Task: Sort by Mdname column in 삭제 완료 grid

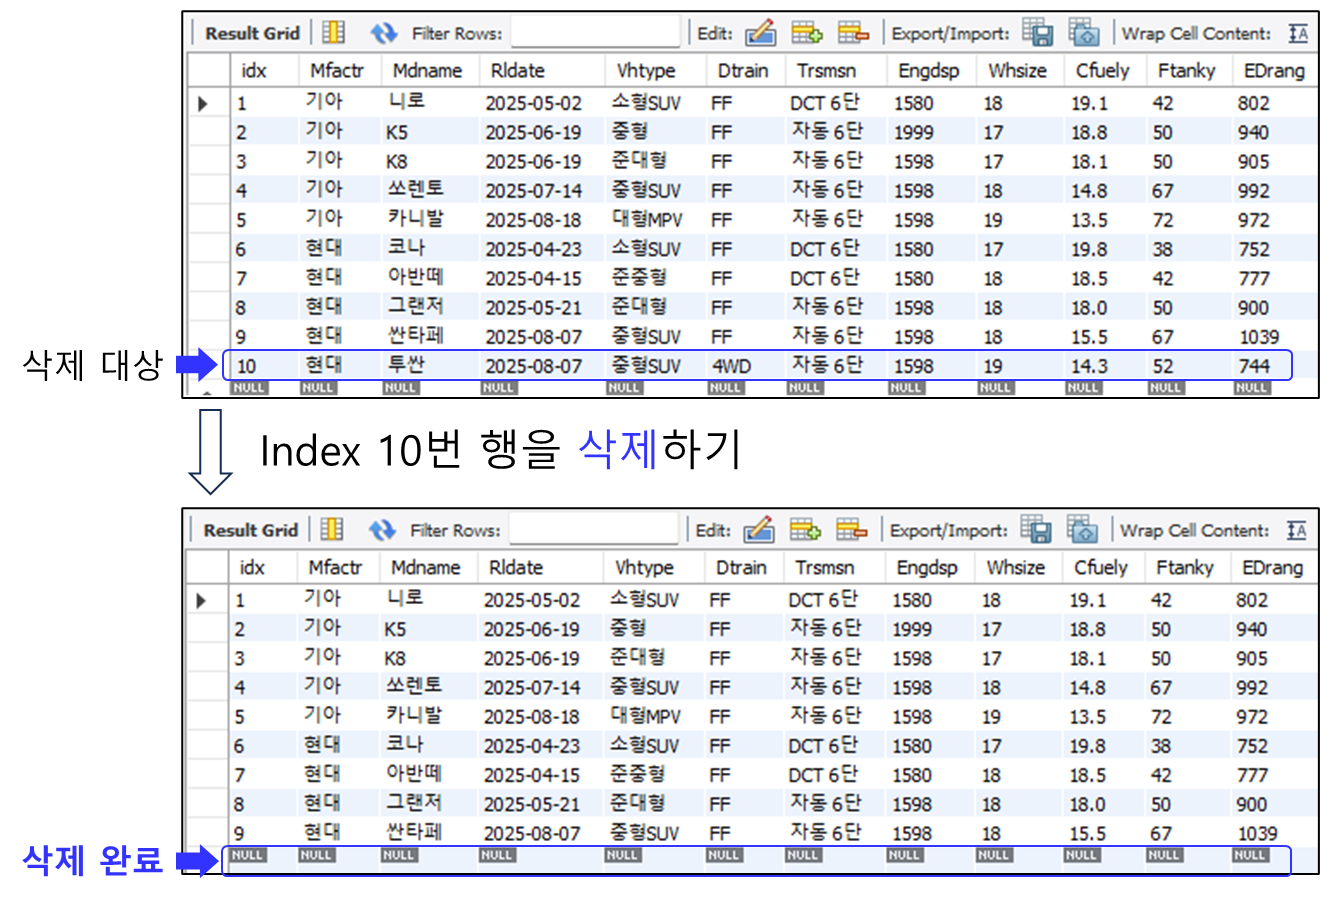Action: tap(427, 568)
